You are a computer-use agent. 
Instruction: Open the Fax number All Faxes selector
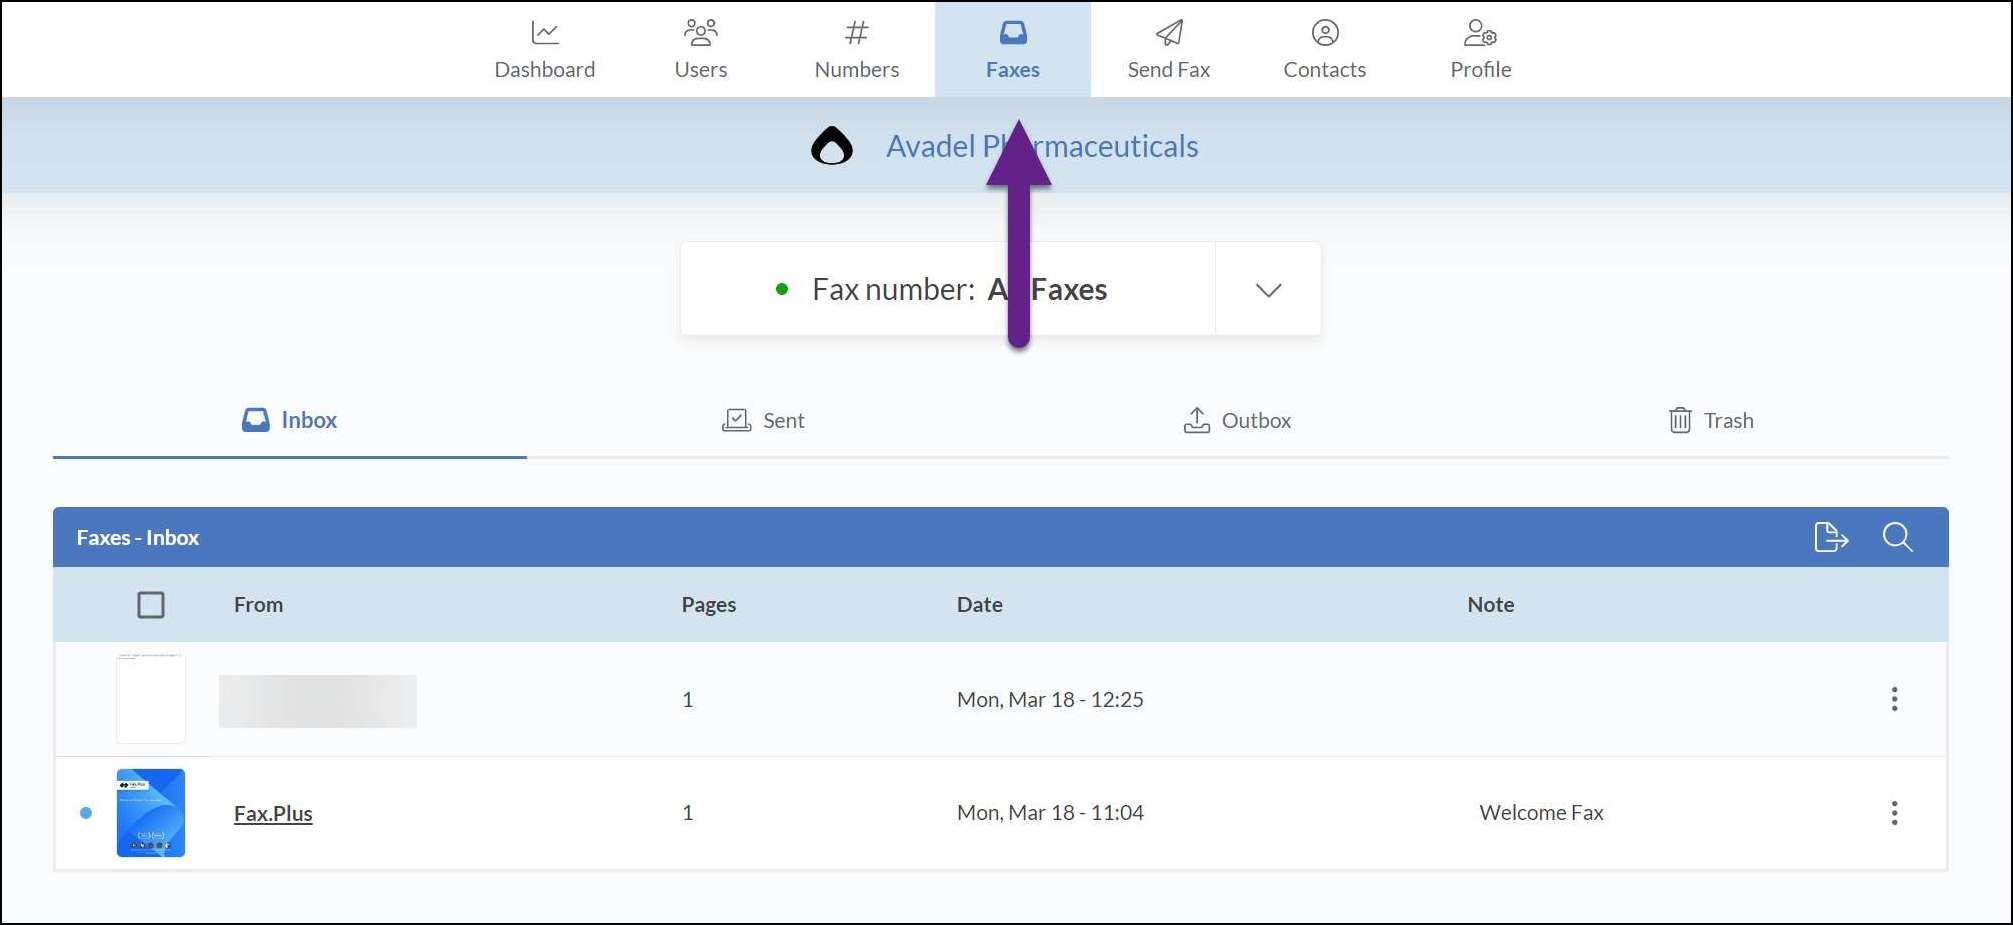tap(1001, 289)
